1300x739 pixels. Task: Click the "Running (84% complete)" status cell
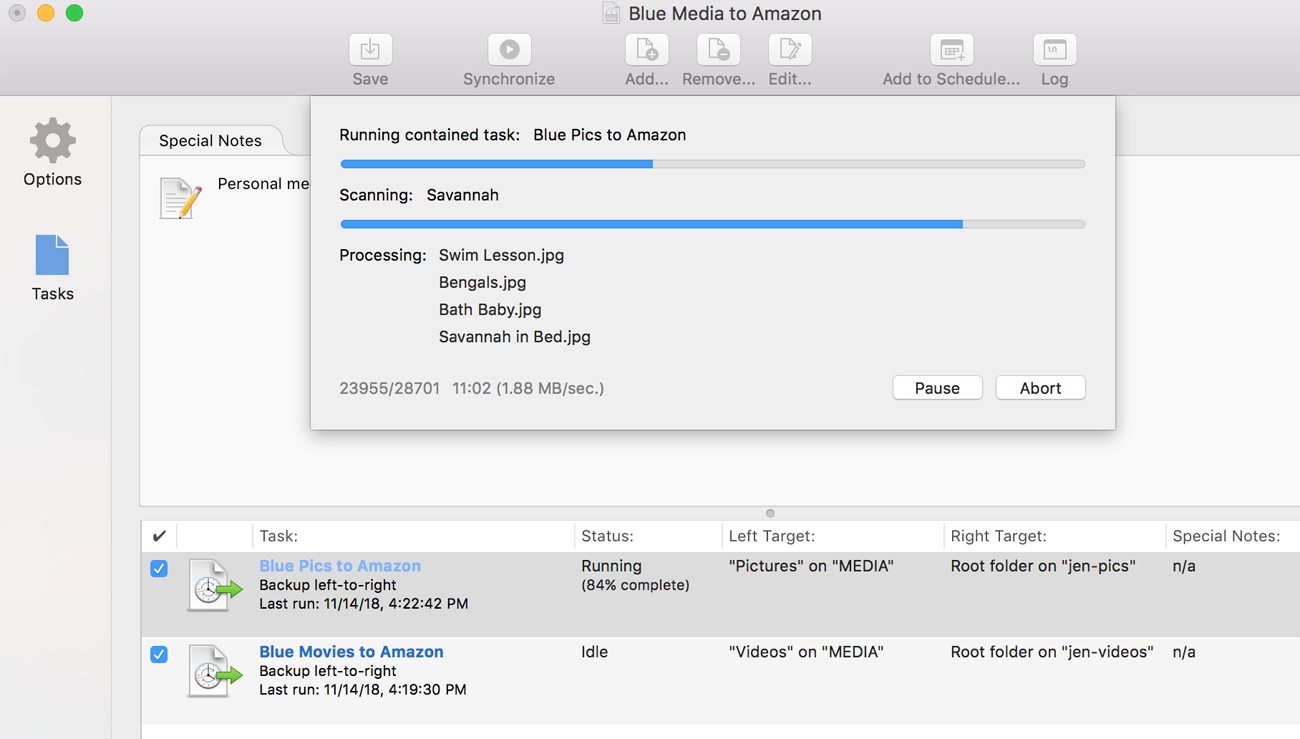635,575
